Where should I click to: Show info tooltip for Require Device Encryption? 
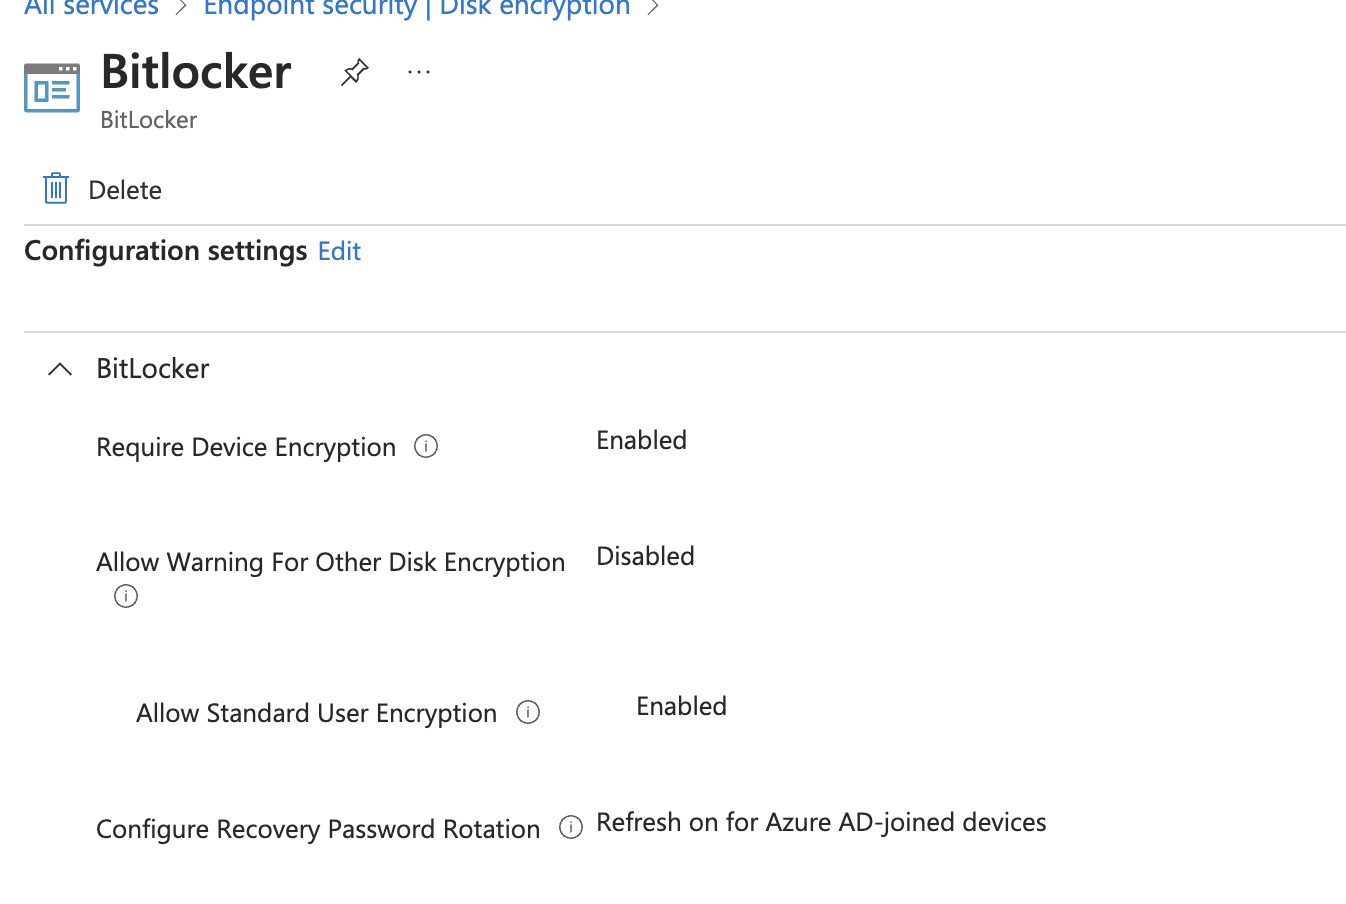click(426, 447)
